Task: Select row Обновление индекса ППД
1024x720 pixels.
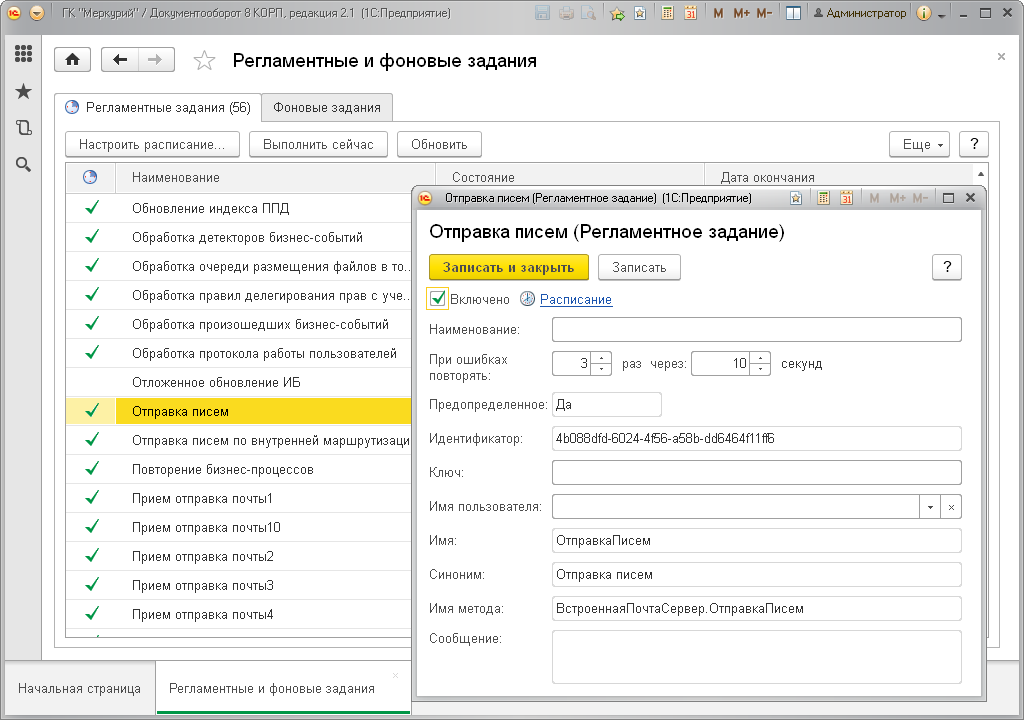Action: 238,208
